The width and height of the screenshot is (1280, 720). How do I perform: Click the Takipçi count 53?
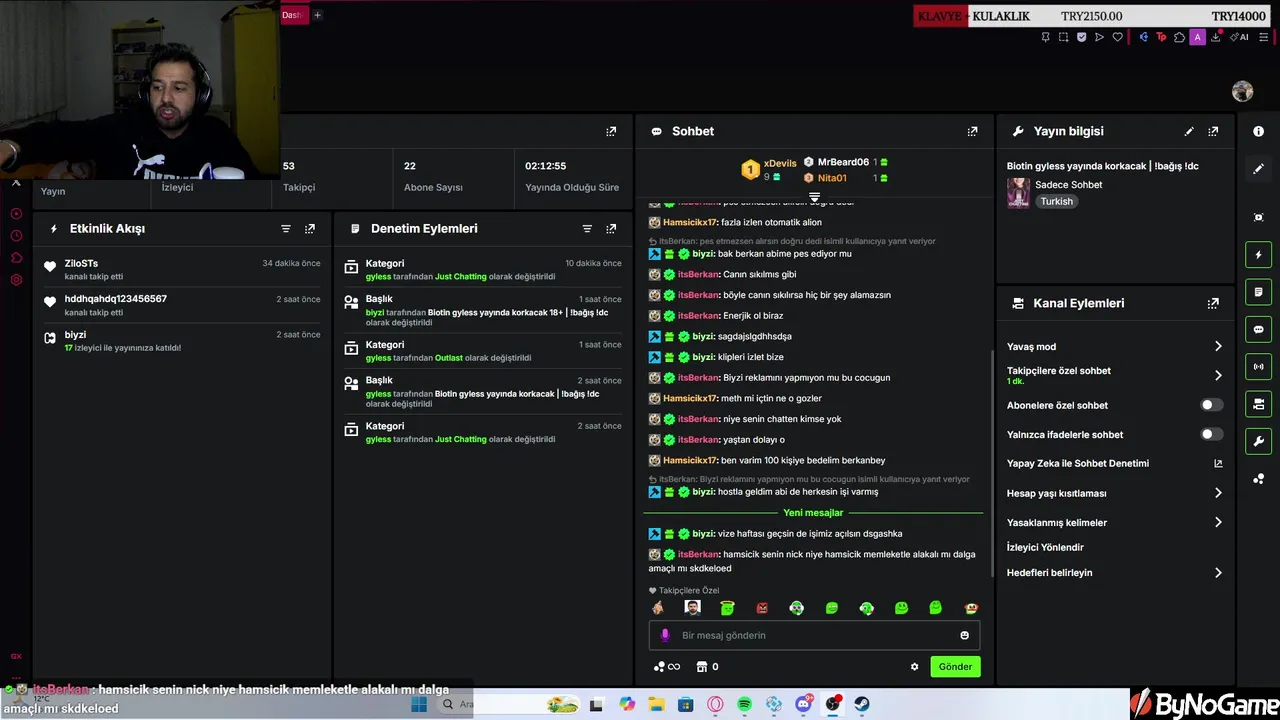point(289,166)
